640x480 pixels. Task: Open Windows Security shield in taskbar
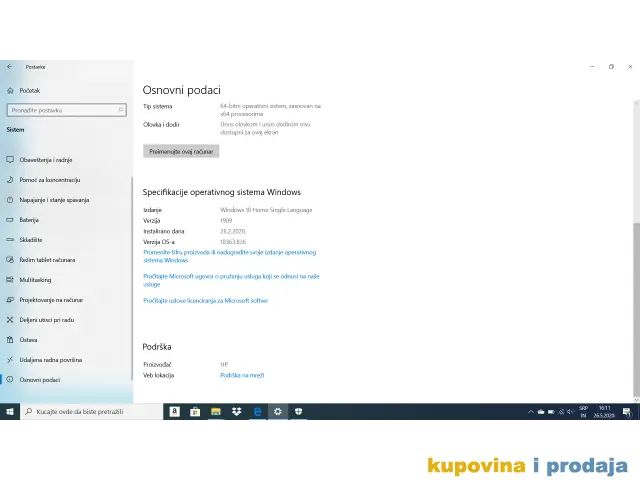(x=298, y=411)
